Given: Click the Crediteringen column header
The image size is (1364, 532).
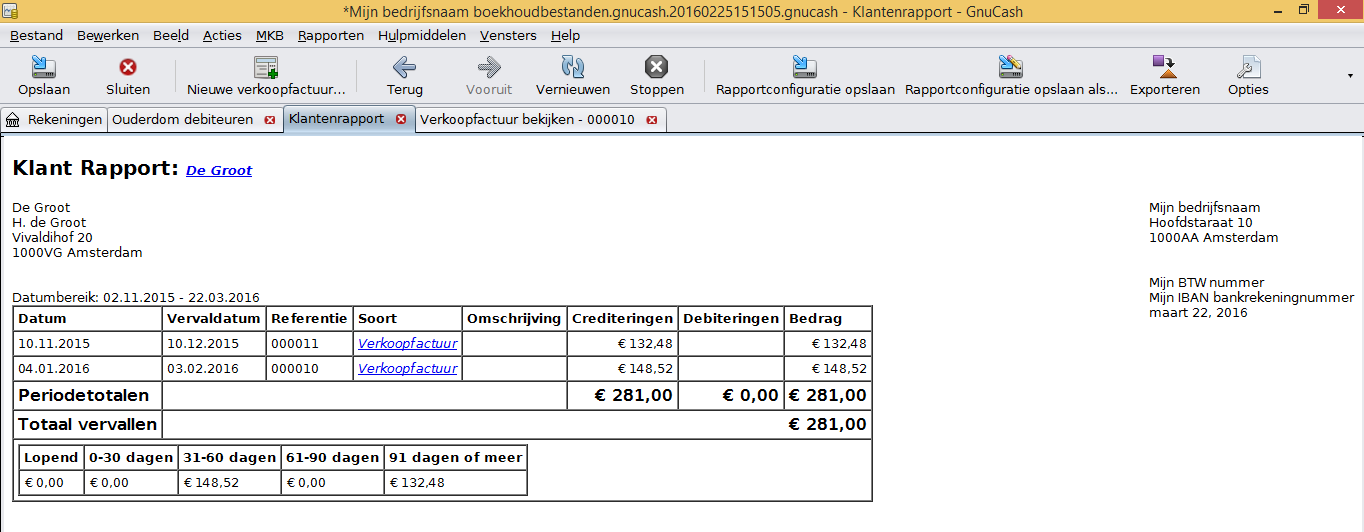Looking at the screenshot, I should (x=622, y=318).
